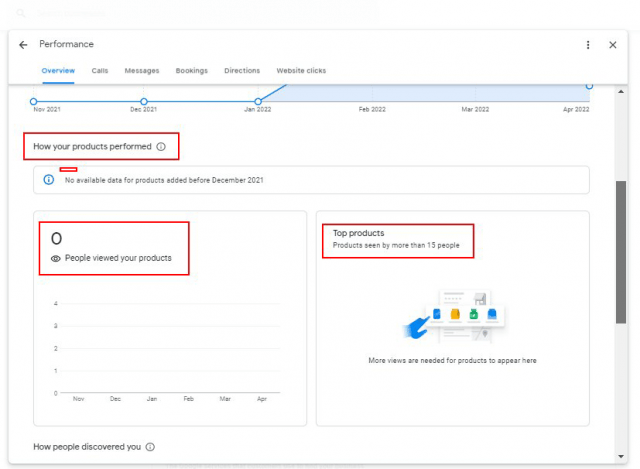Go back using the Performance back arrow

[23, 45]
